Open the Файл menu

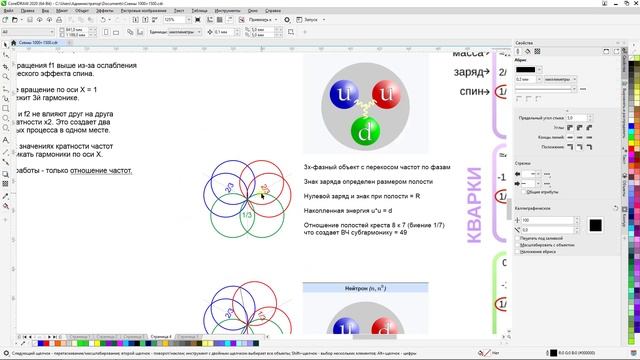point(9,11)
